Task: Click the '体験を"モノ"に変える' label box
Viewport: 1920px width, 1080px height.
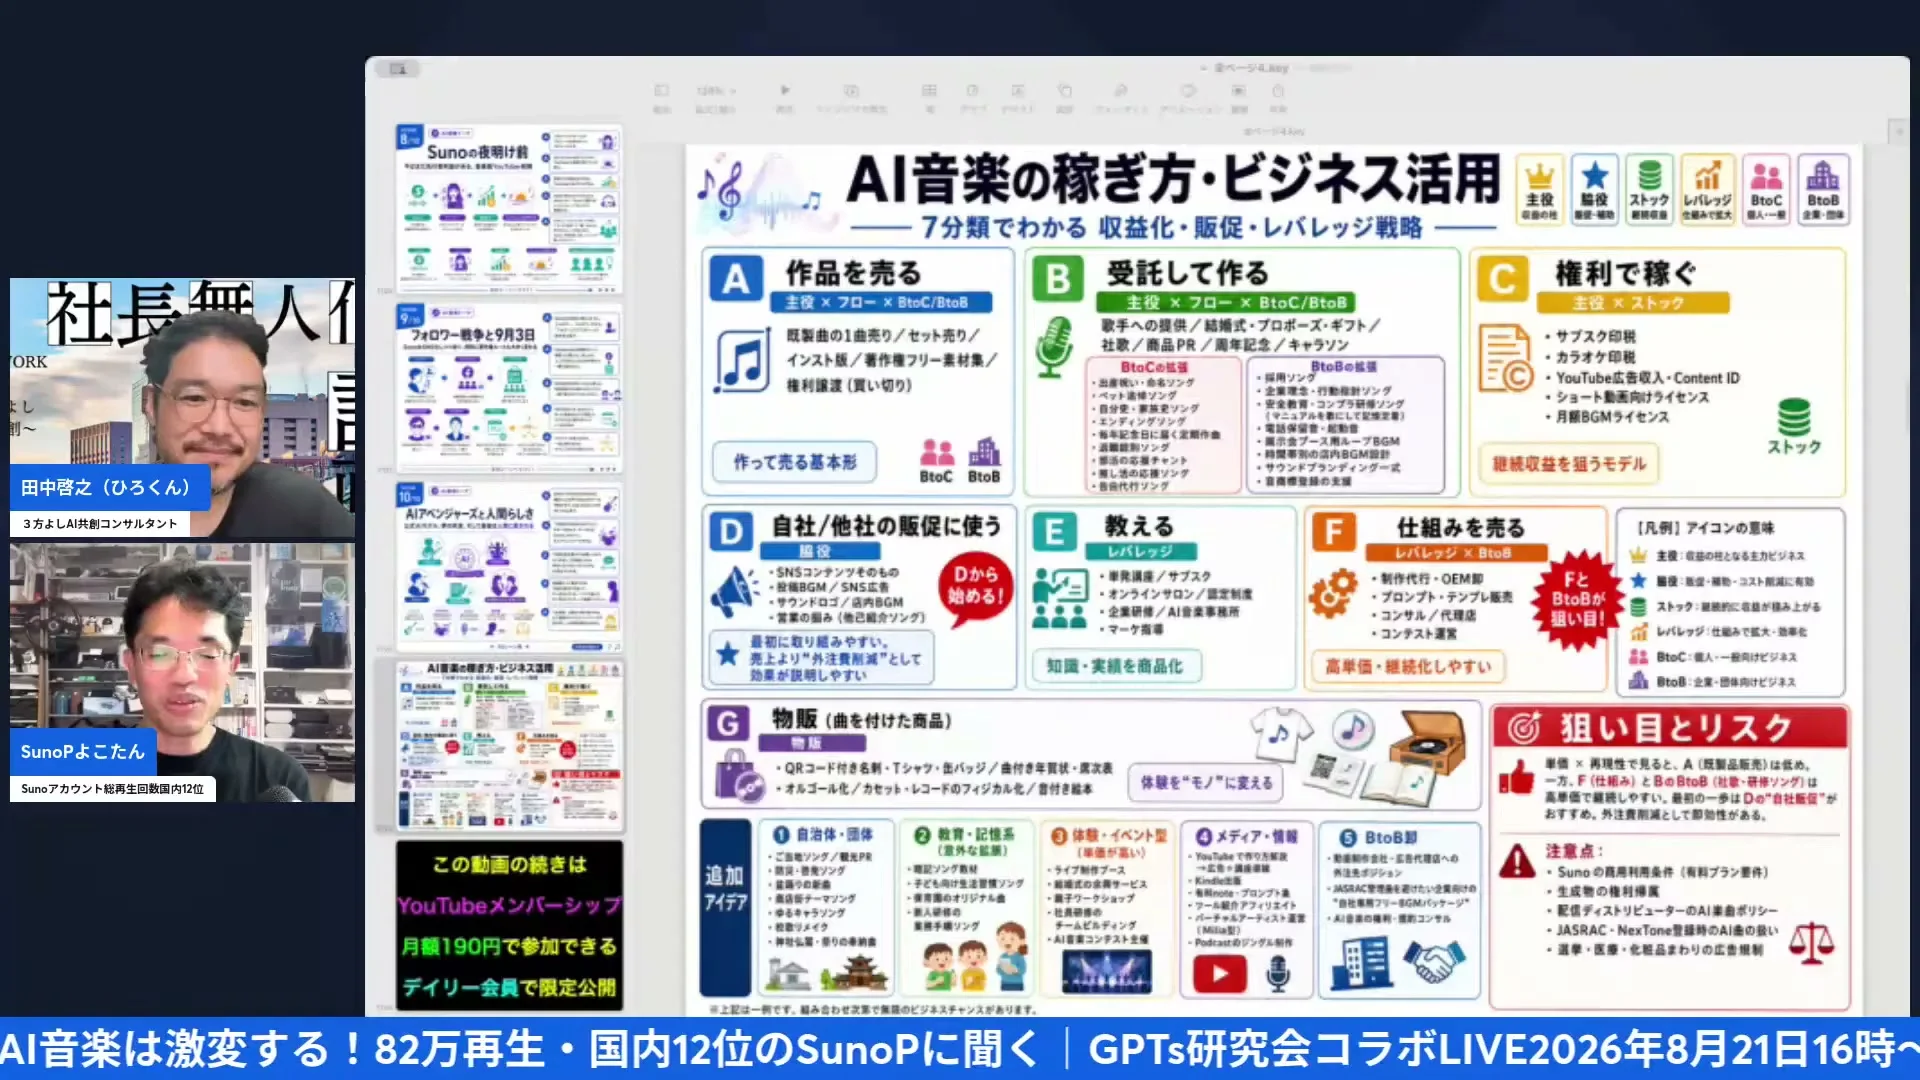Action: (x=1206, y=783)
